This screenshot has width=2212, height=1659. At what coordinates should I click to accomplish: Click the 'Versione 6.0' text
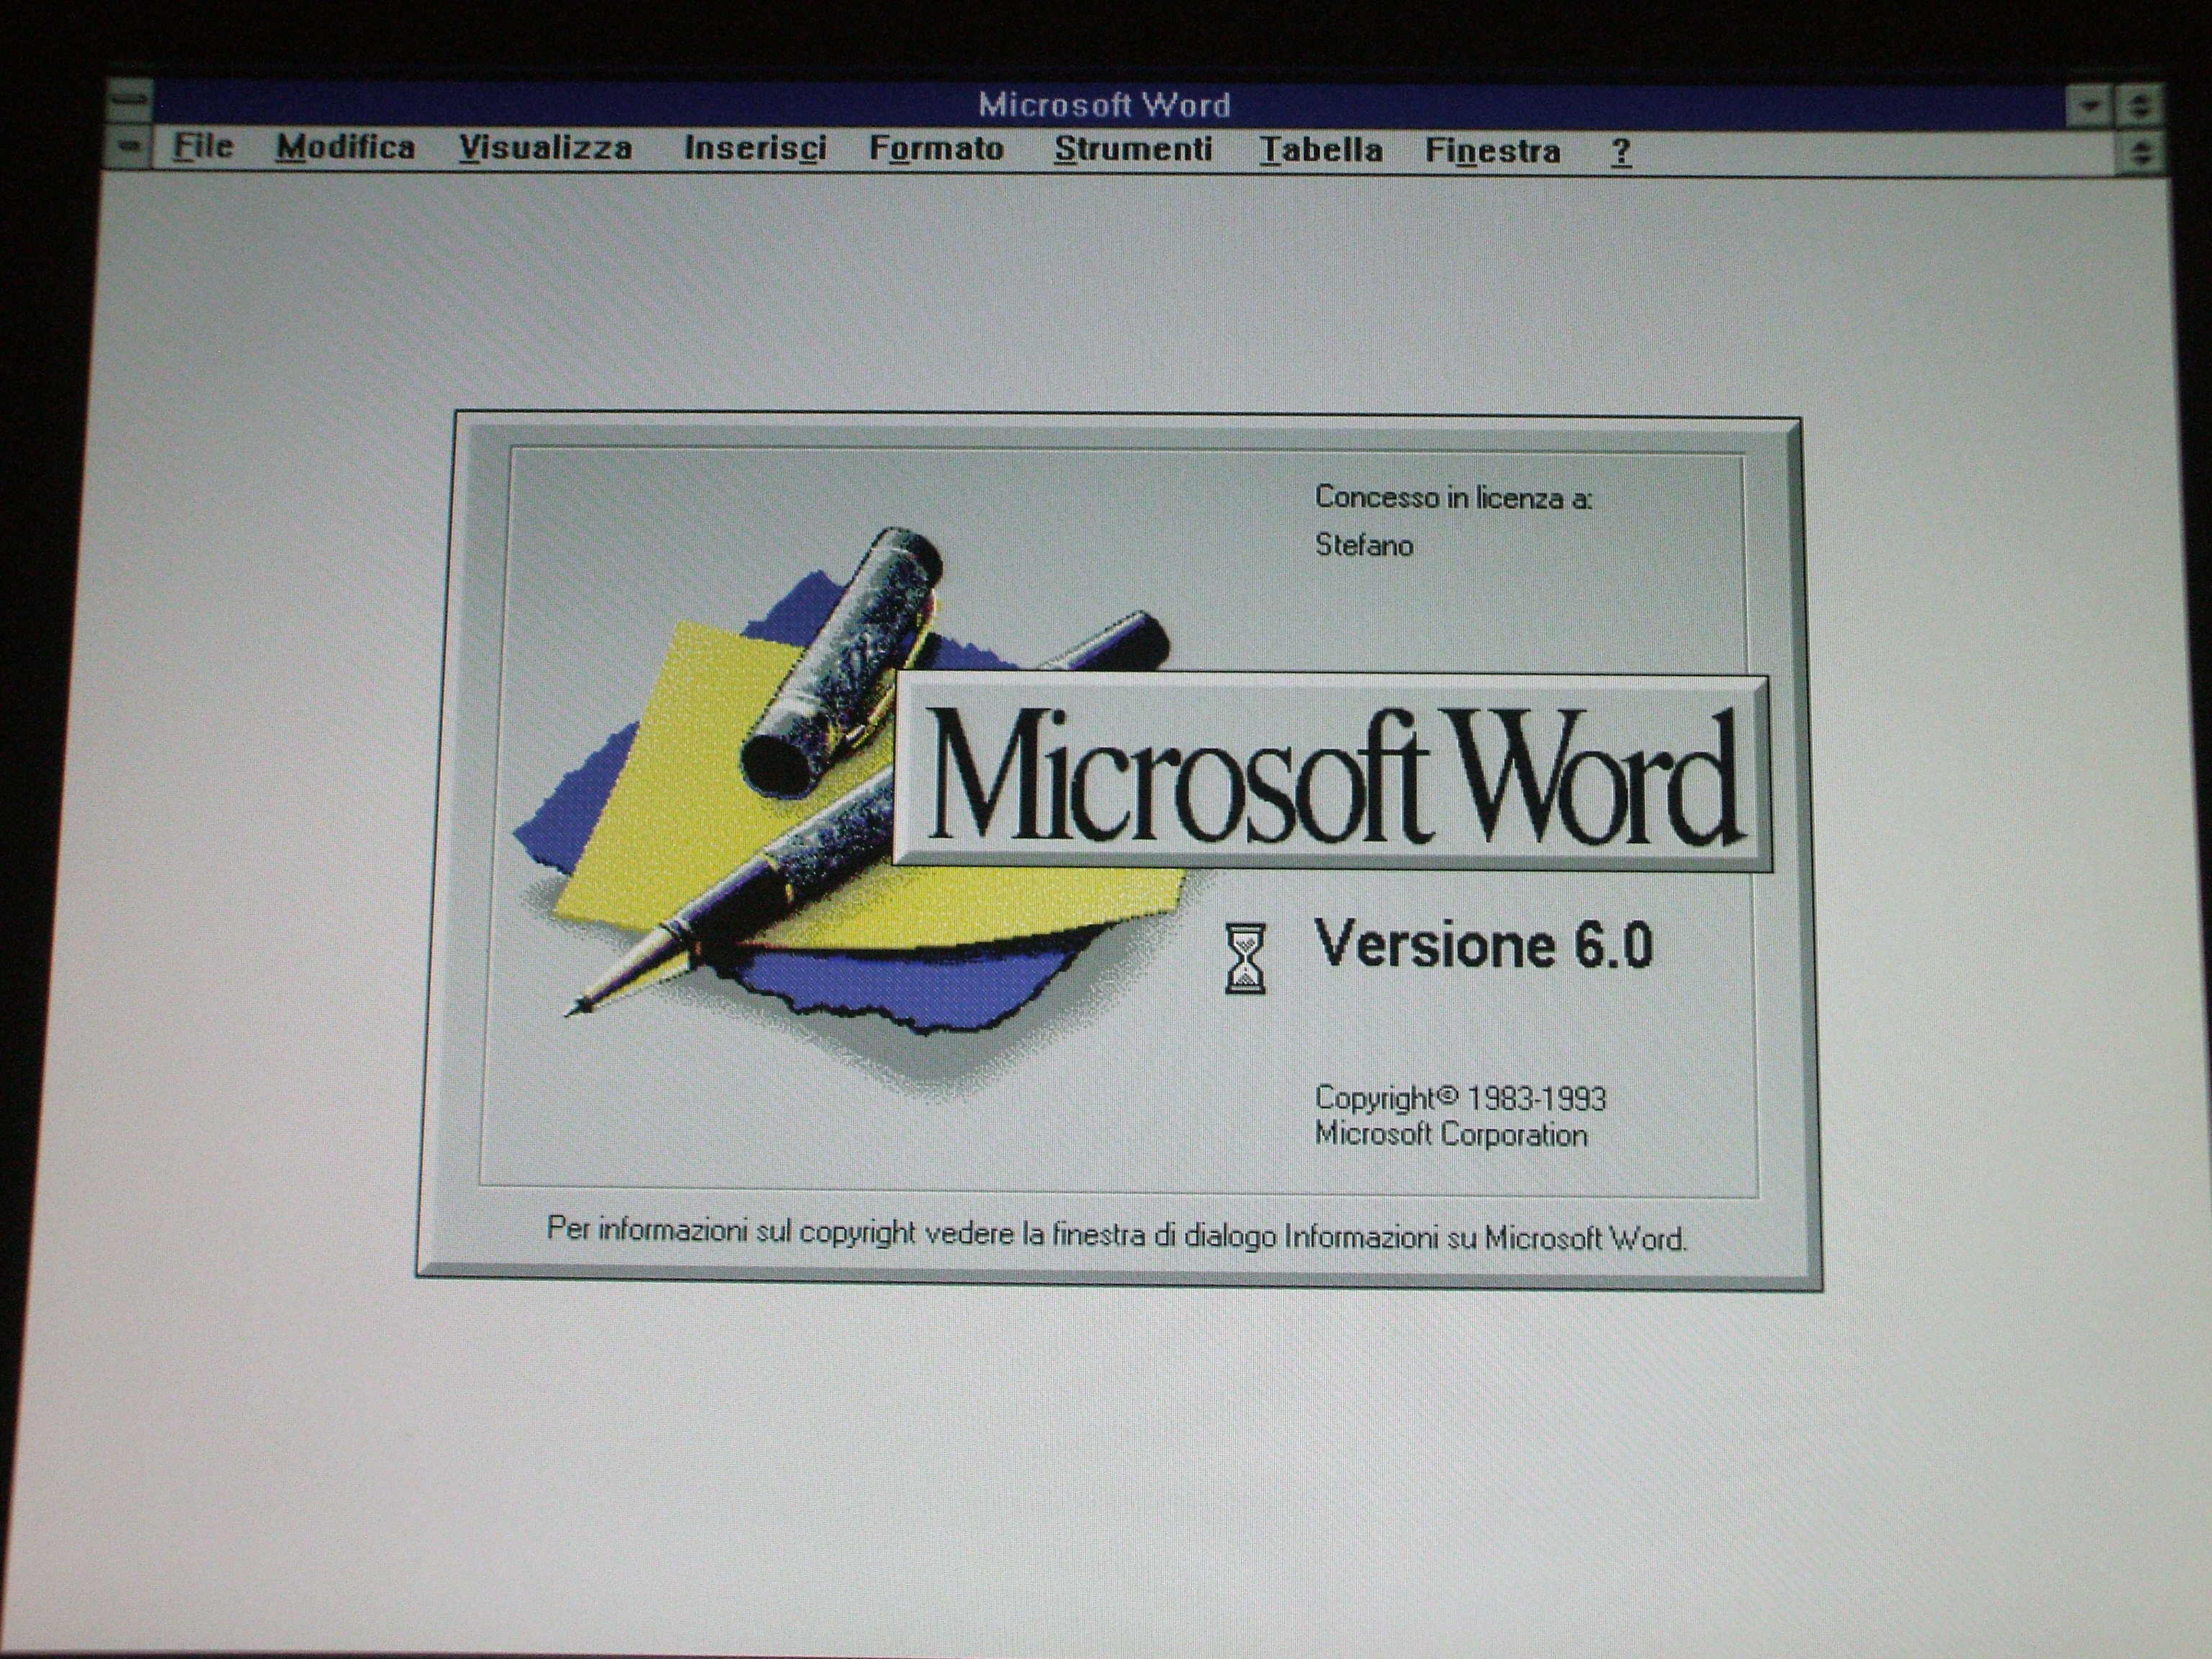(x=1483, y=943)
